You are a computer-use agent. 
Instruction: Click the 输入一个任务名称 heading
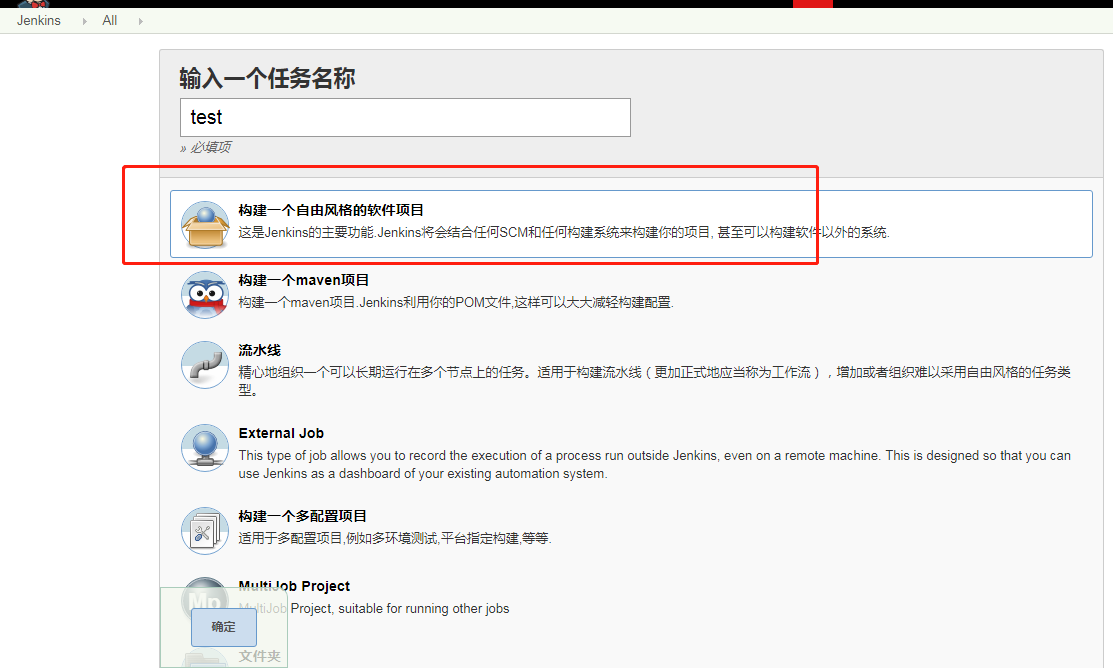click(267, 78)
